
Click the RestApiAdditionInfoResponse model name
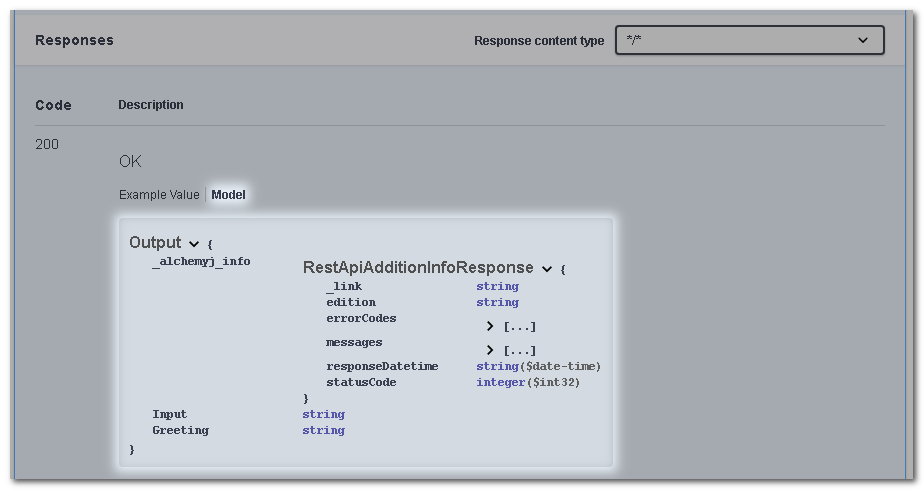pyautogui.click(x=418, y=268)
